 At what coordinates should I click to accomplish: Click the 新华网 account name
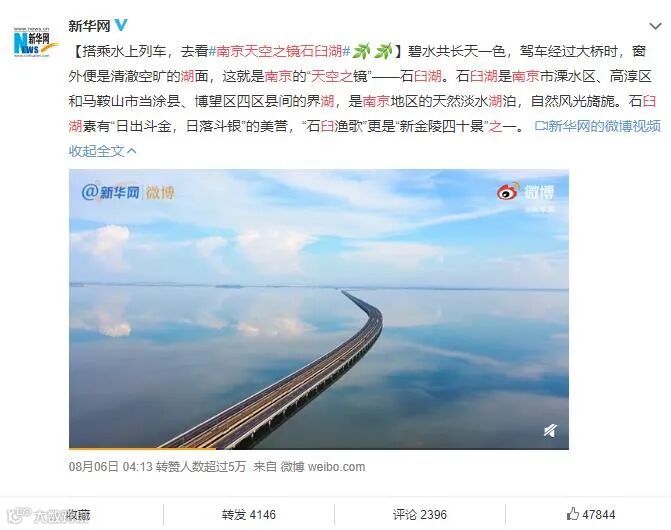coord(89,26)
